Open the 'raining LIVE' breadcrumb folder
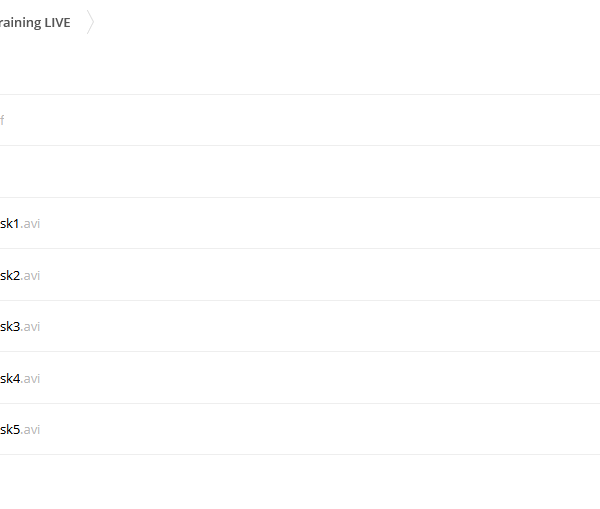 35,23
